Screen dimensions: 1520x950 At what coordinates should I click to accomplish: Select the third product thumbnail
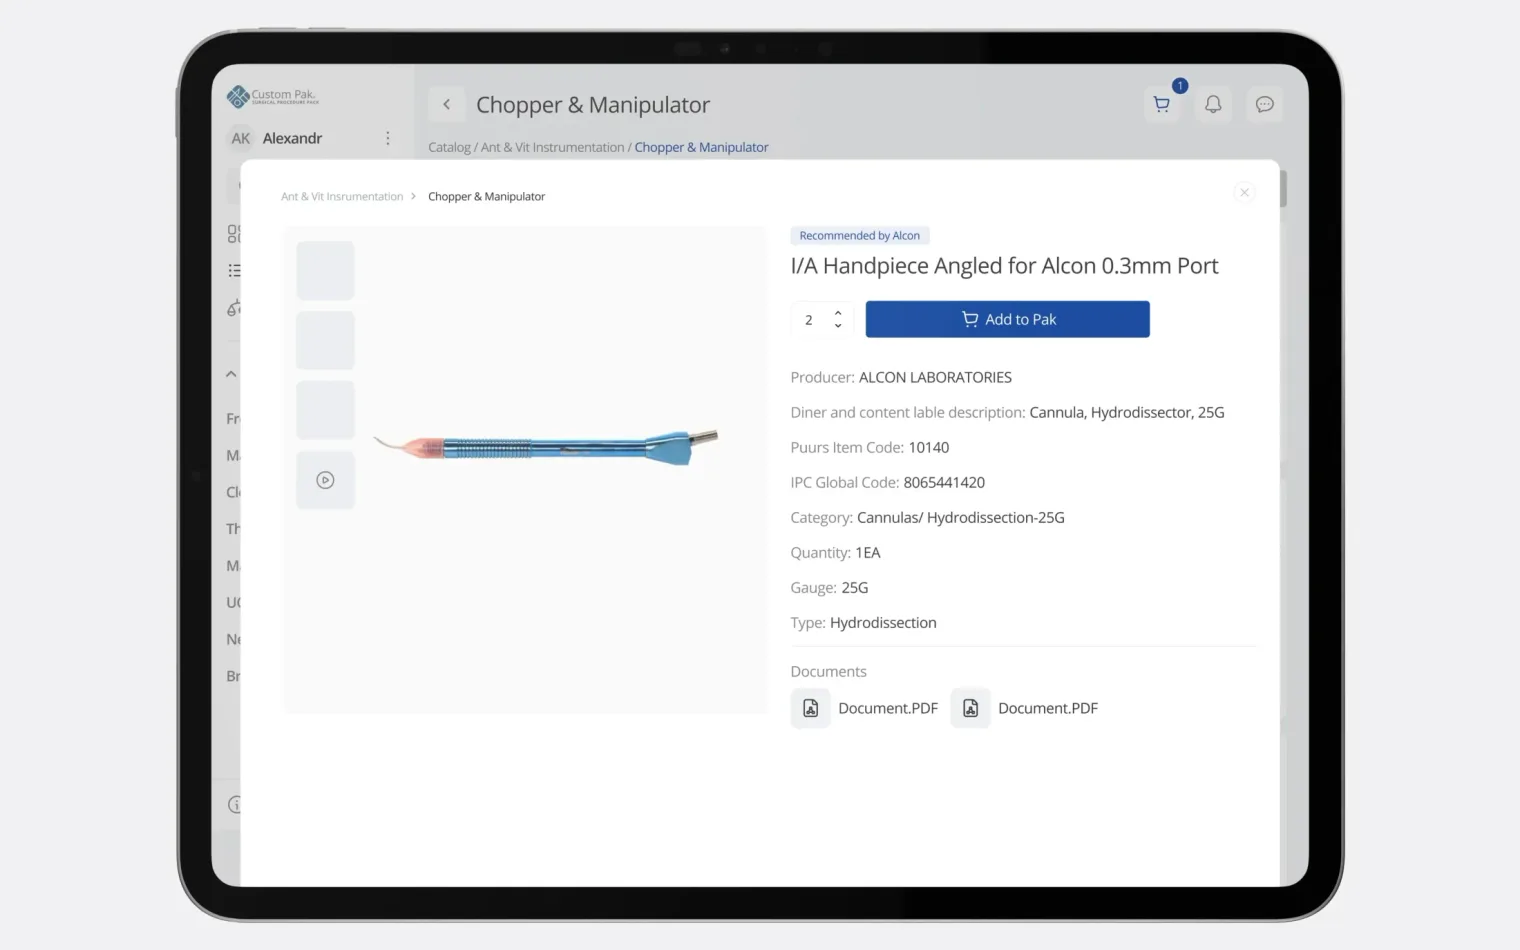pos(325,410)
